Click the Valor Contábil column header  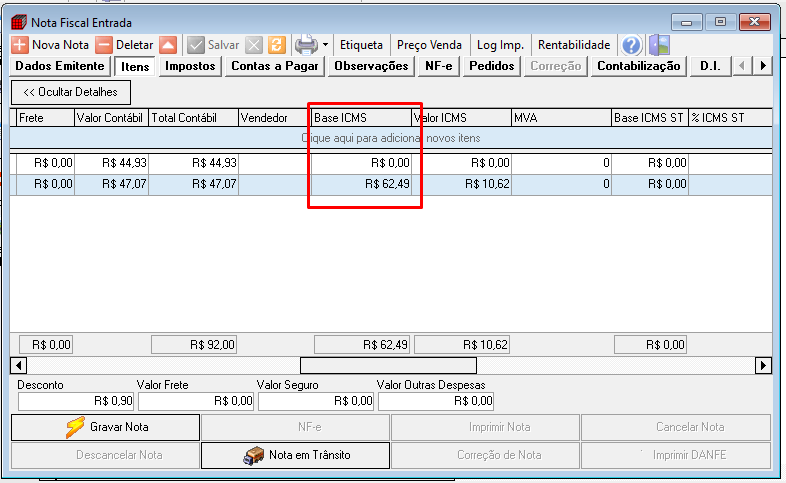111,118
